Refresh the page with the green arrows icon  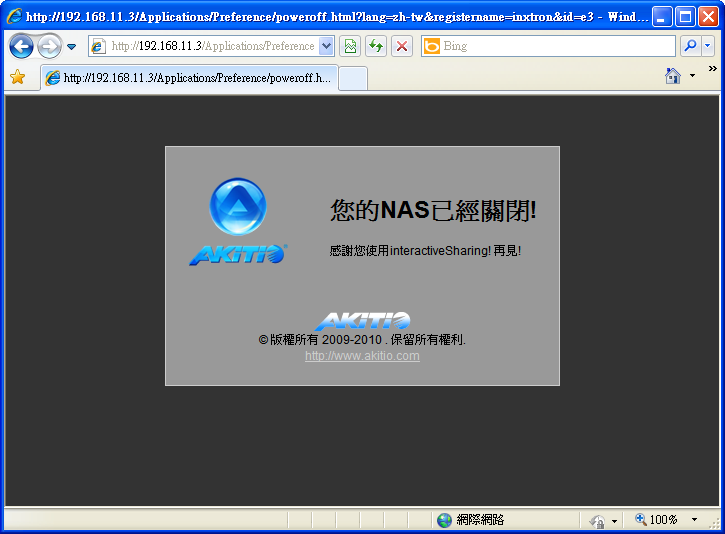click(x=376, y=46)
